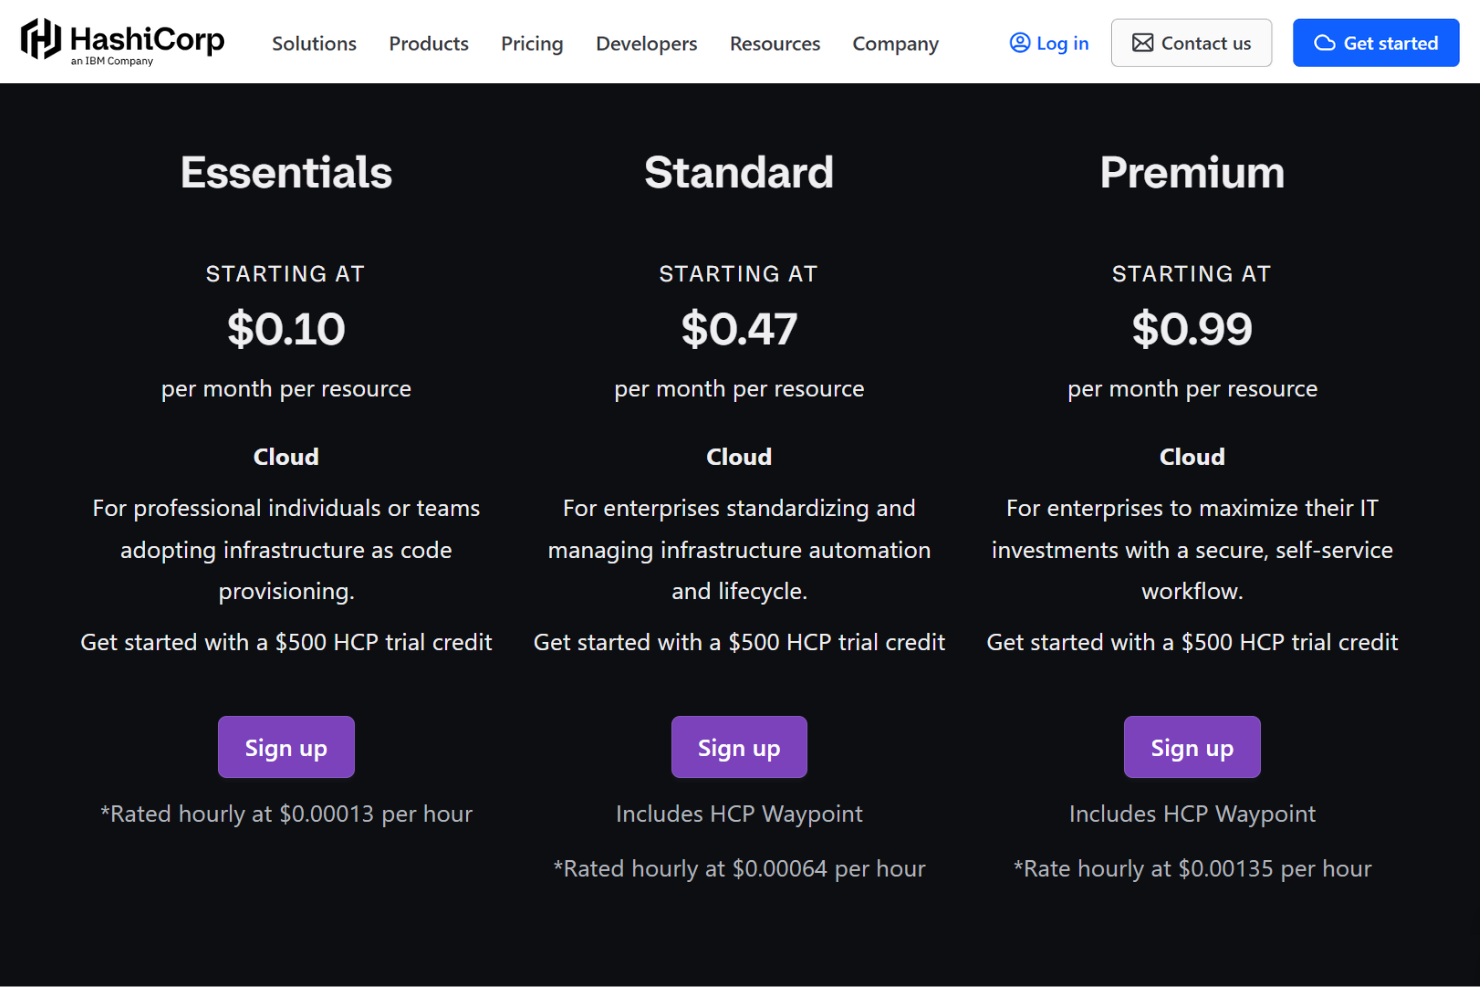Click "per month per resource" under $0.10
This screenshot has height=987, width=1480.
tap(286, 389)
